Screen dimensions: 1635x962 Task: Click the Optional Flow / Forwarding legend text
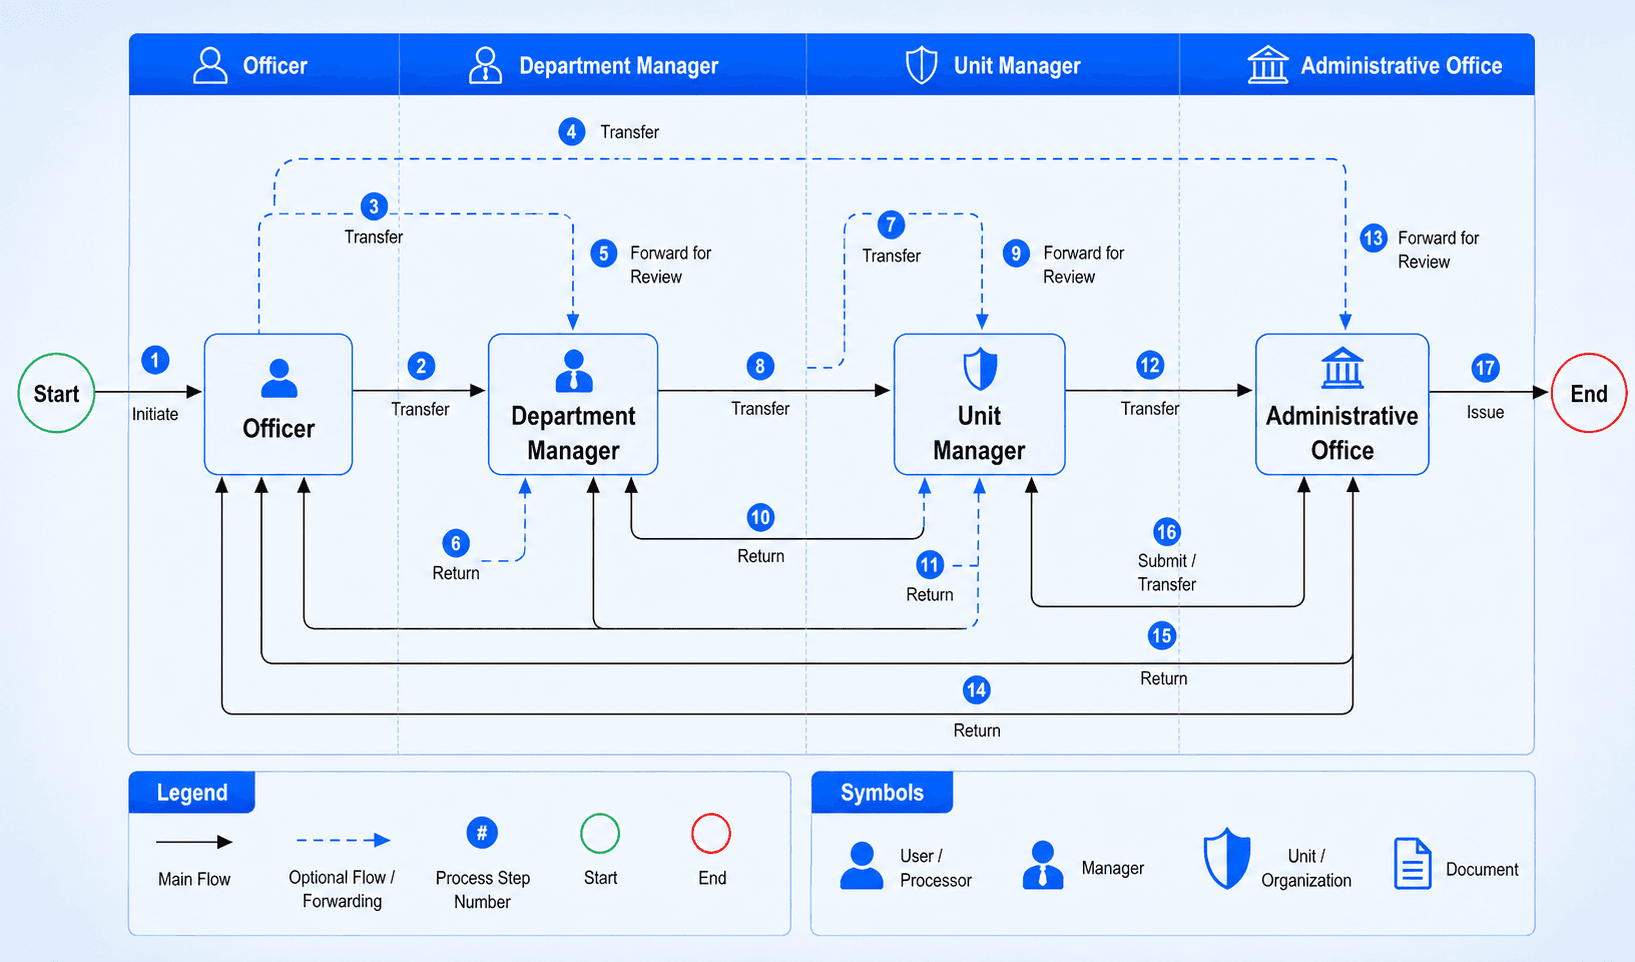(x=342, y=889)
